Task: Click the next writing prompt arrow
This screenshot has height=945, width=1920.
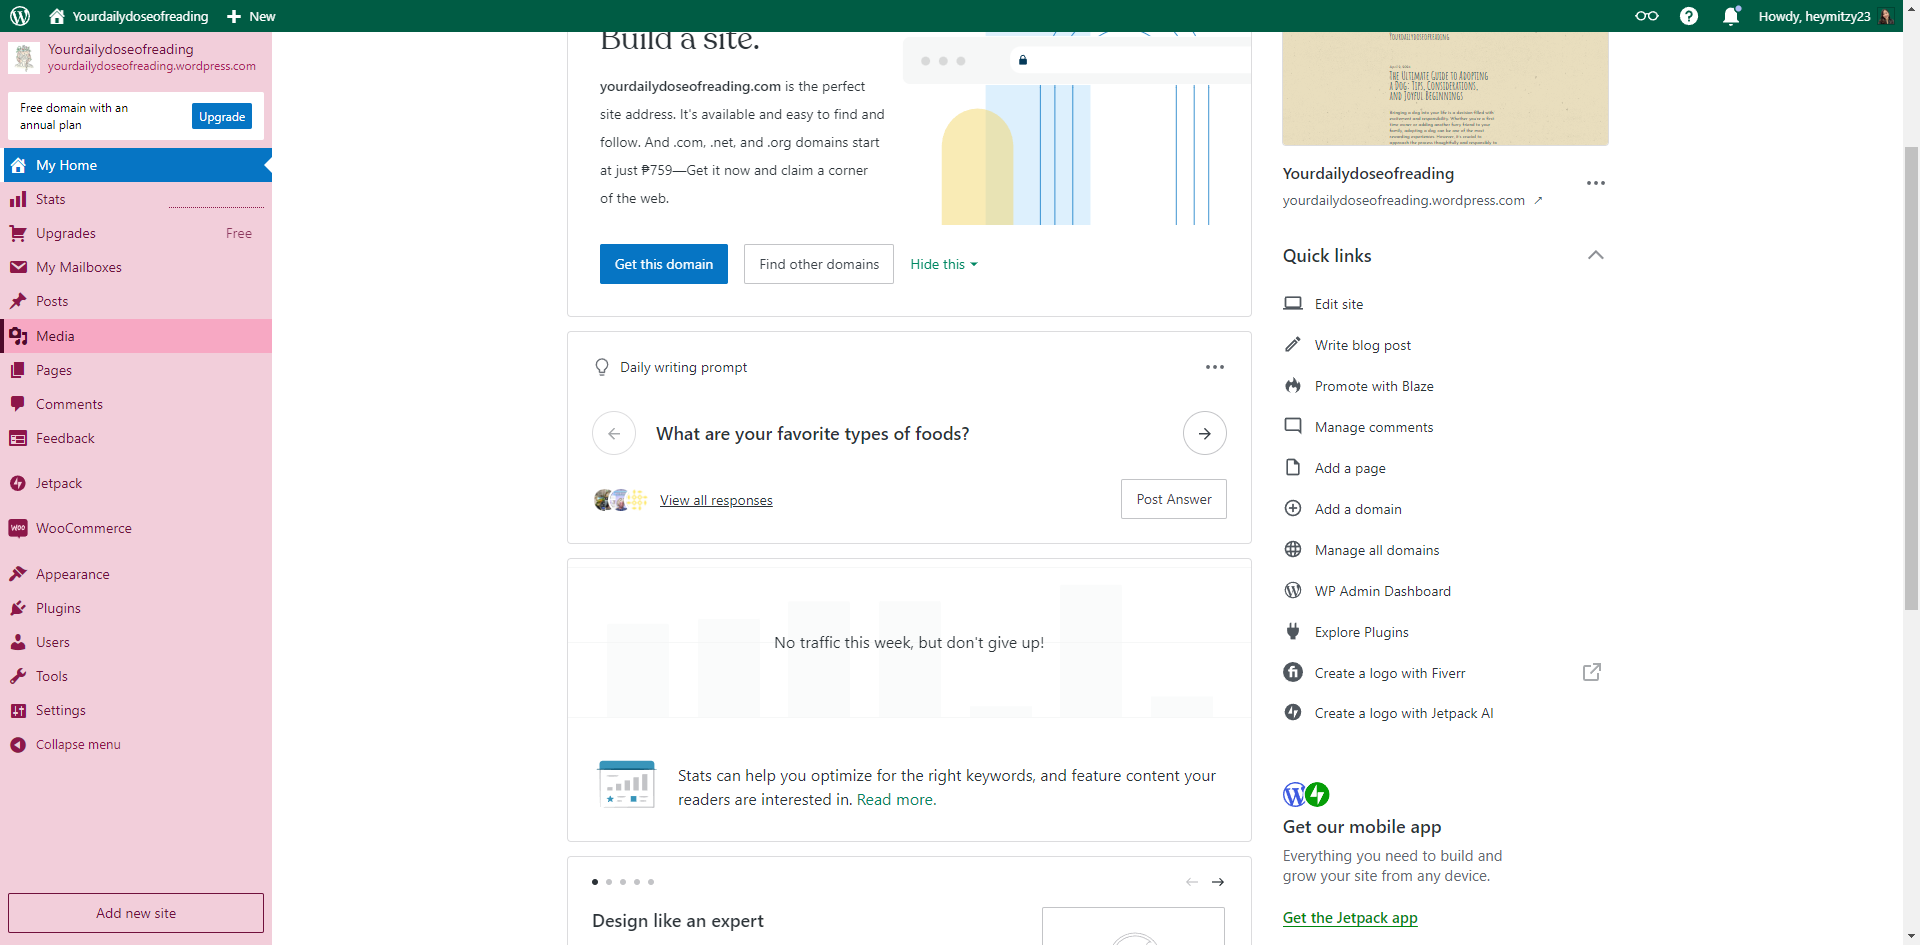Action: [1204, 434]
